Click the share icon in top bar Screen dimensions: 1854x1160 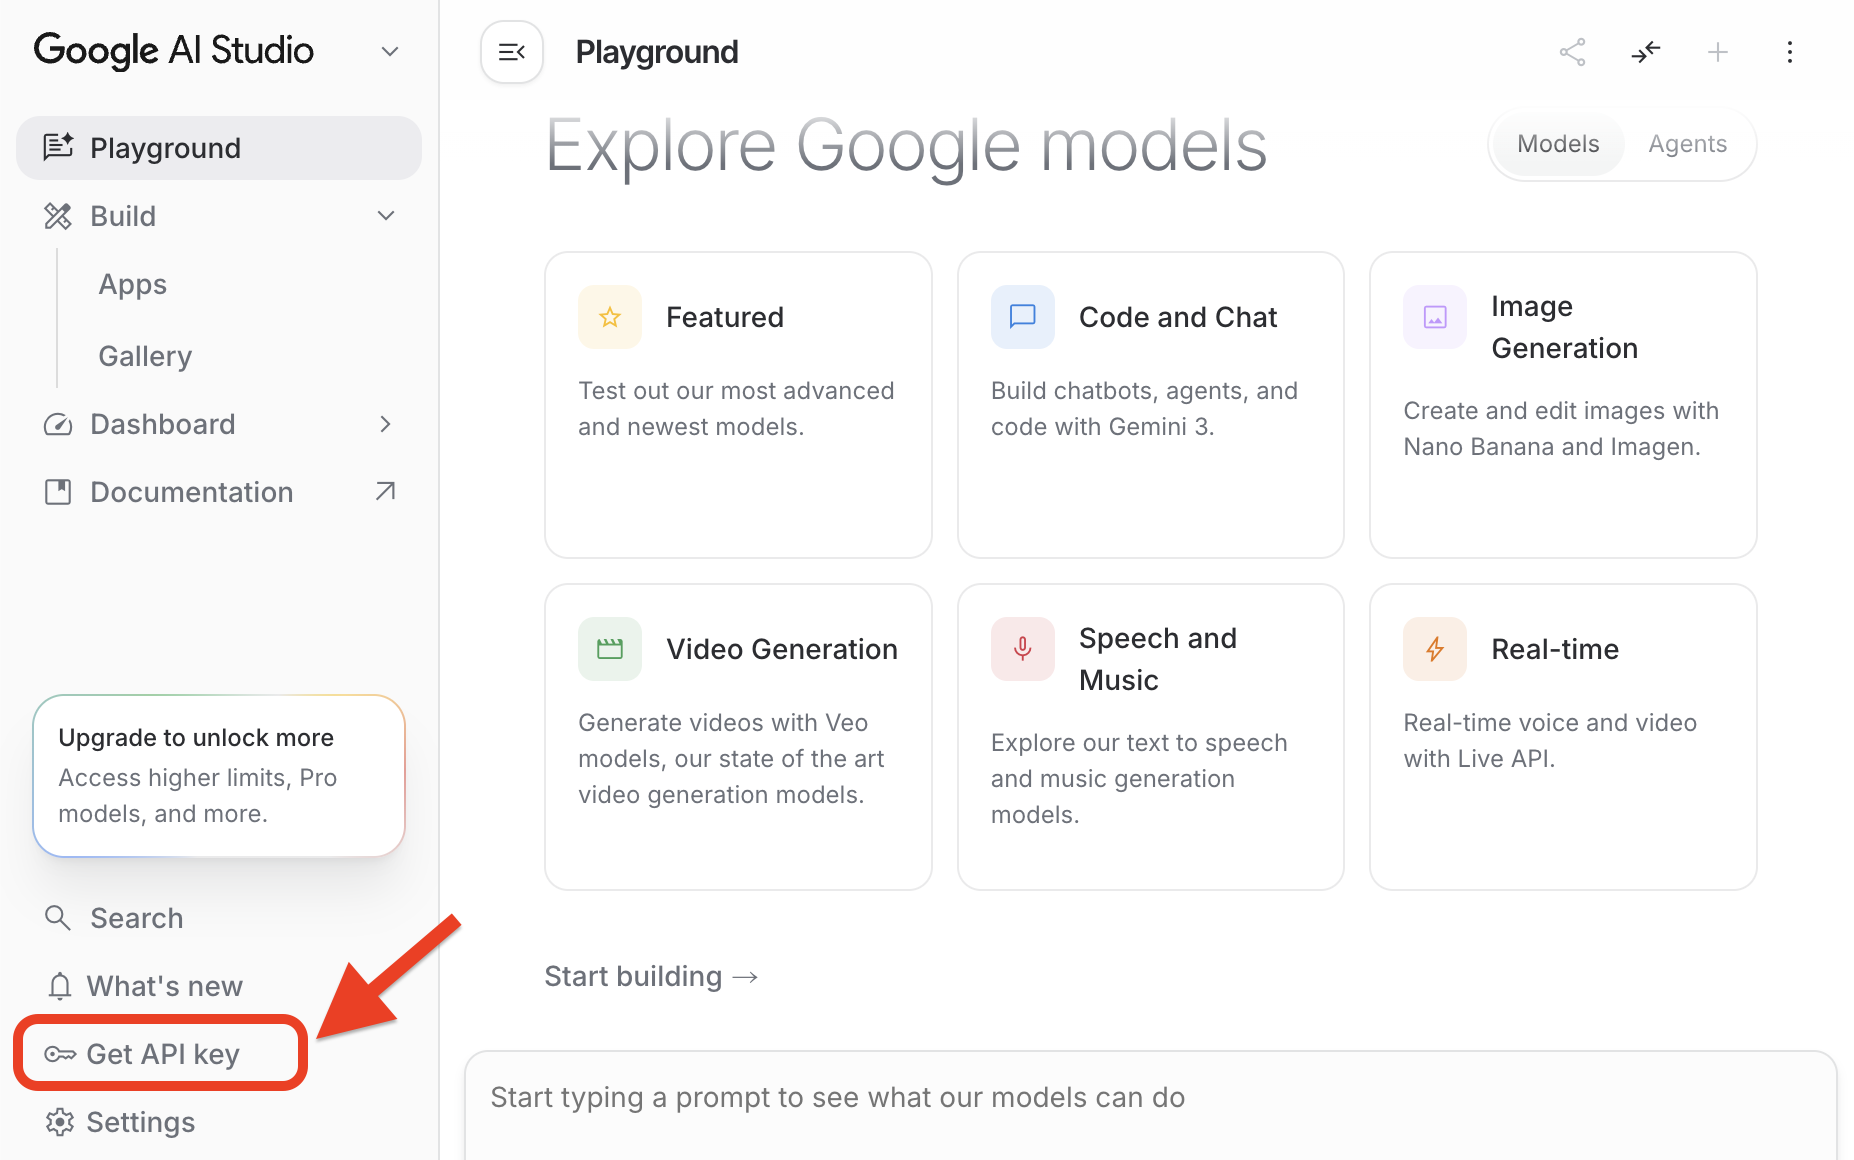coord(1573,52)
